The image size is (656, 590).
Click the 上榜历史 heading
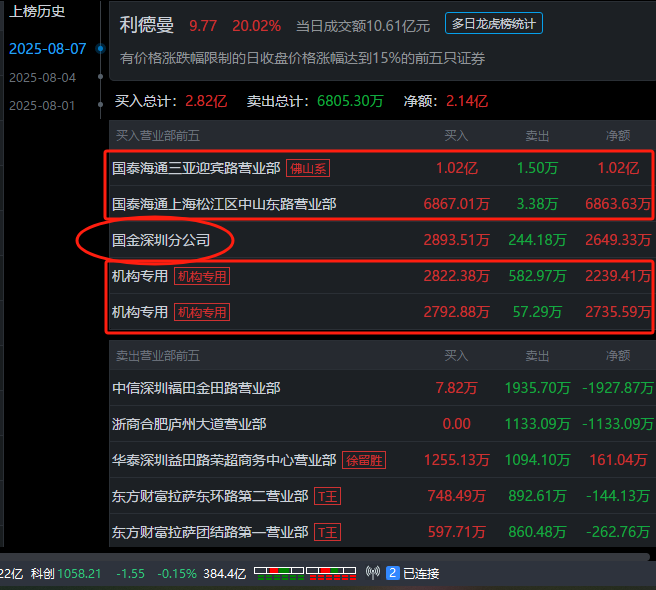tap(37, 11)
